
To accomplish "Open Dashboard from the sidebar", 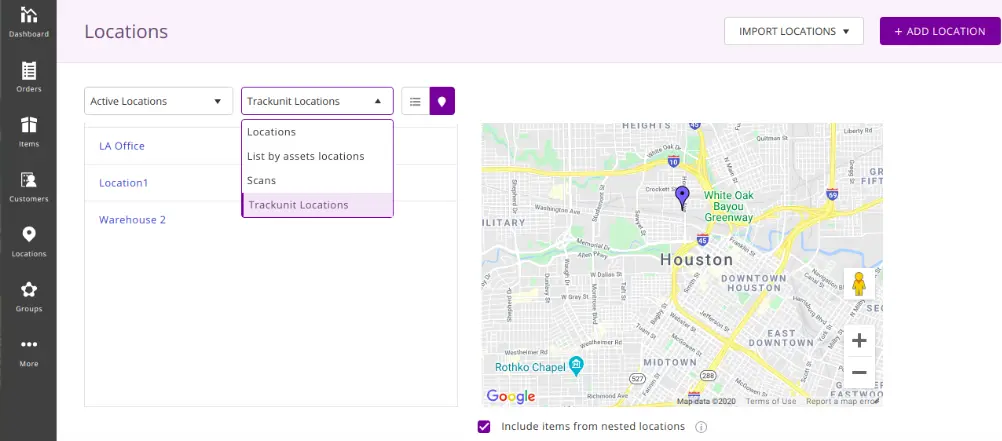I will click(x=28, y=21).
